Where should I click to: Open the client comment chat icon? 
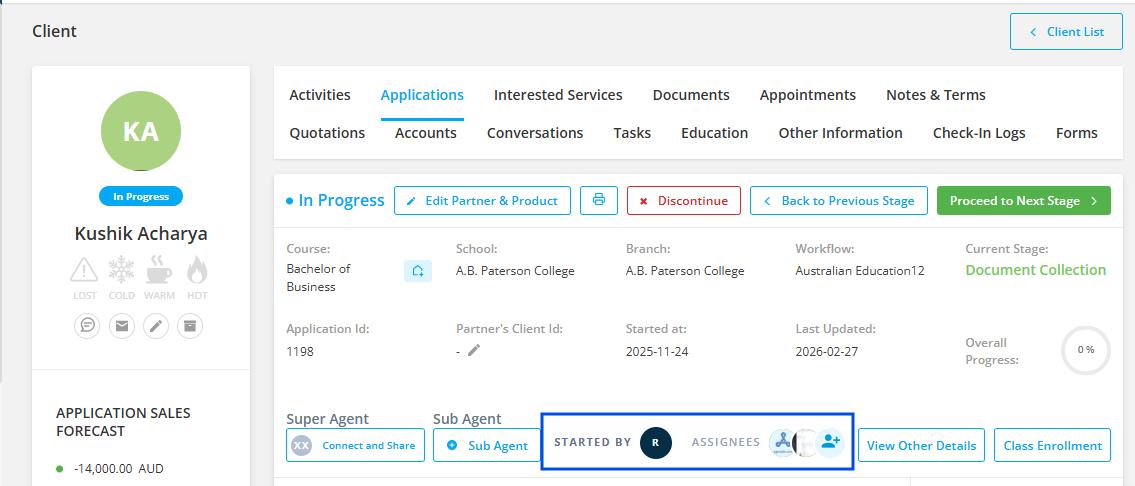point(88,325)
